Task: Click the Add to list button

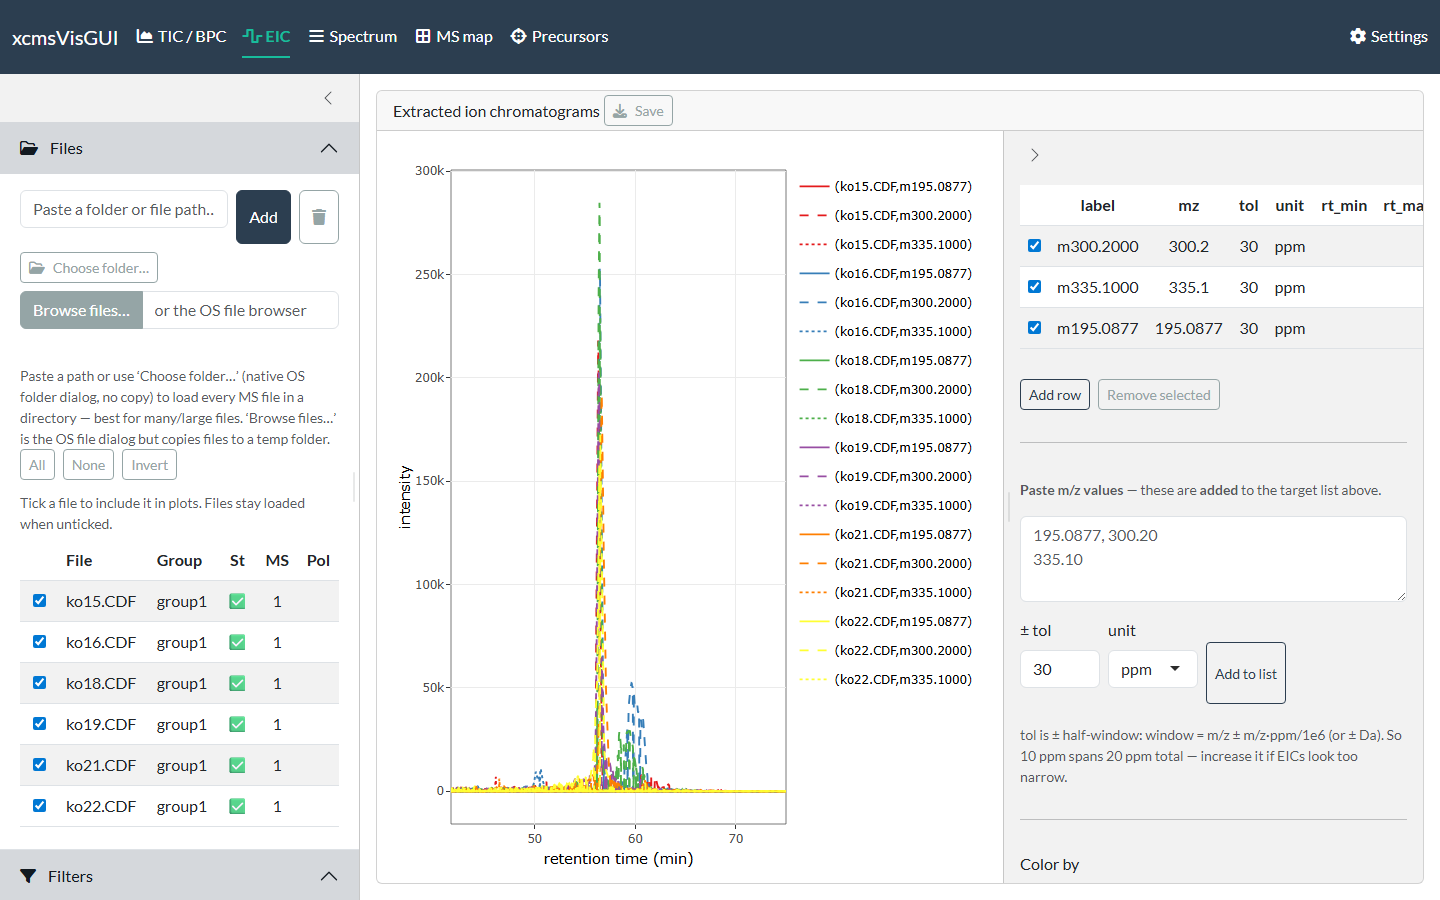Action: 1245,673
